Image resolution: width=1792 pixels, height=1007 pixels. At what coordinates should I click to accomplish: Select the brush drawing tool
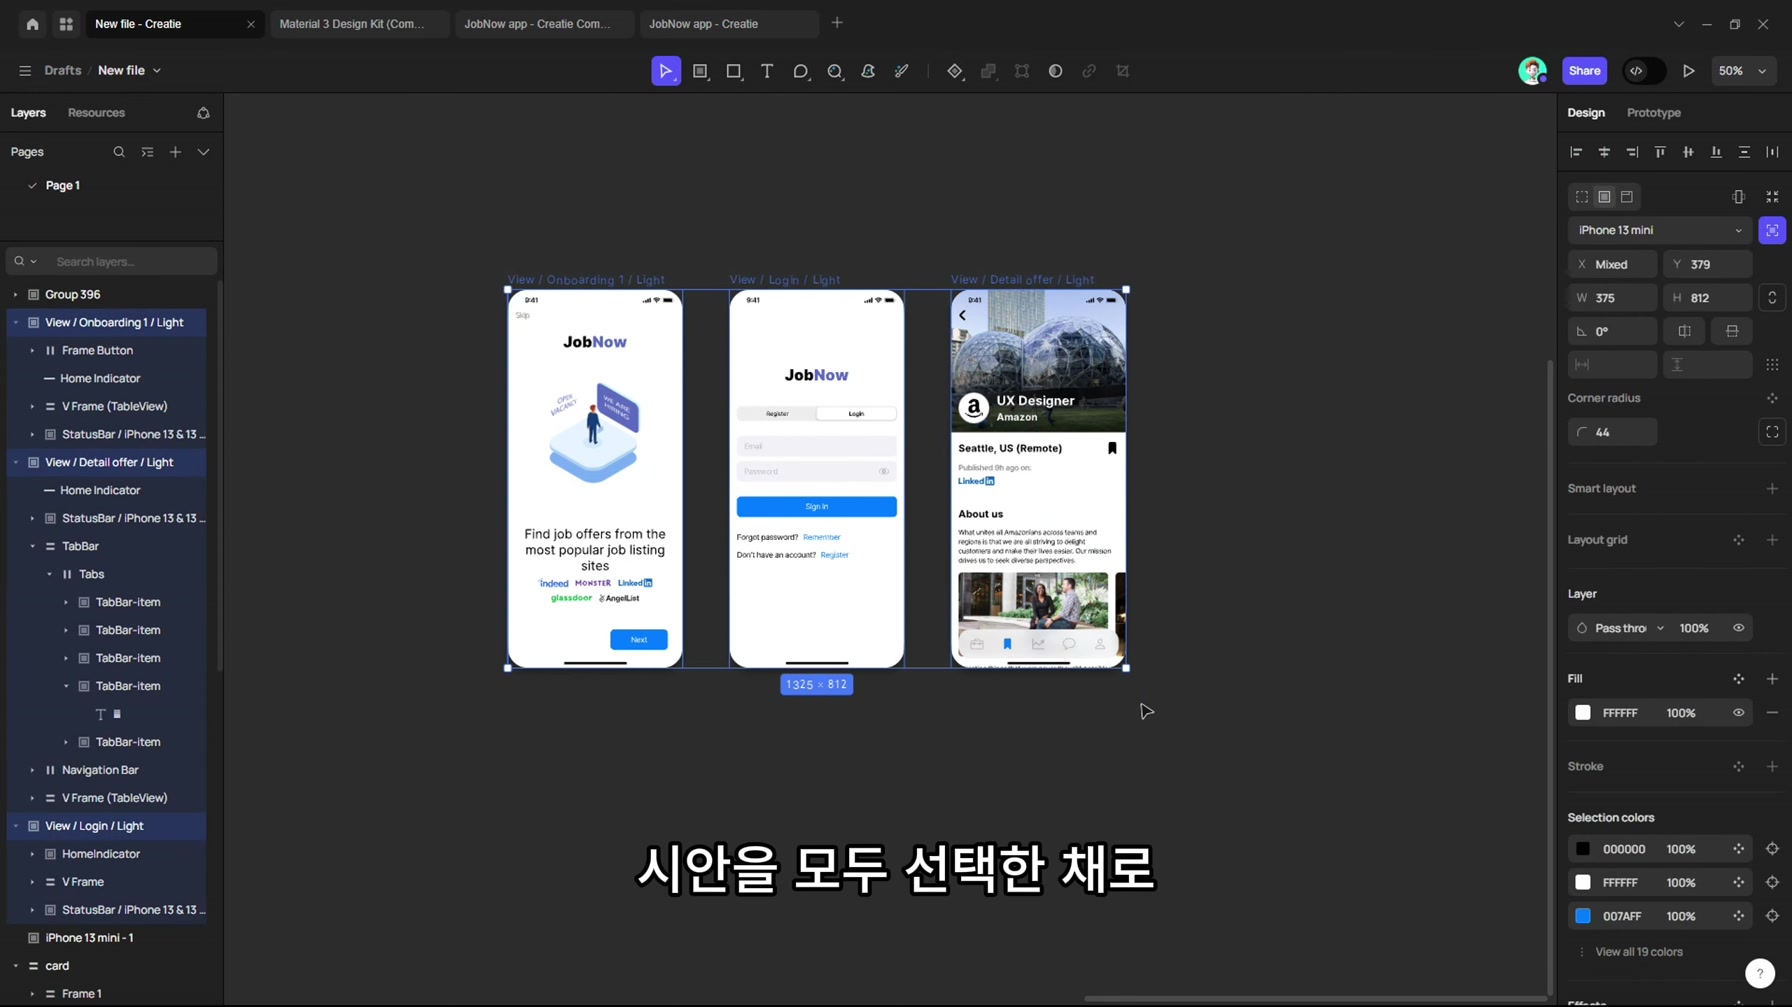pos(901,71)
